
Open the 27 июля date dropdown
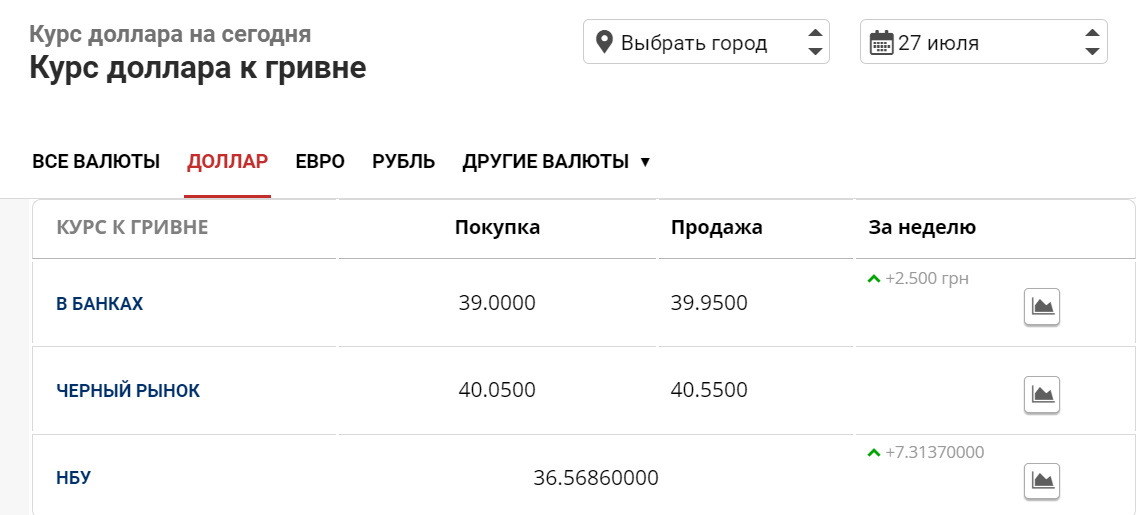click(x=983, y=43)
